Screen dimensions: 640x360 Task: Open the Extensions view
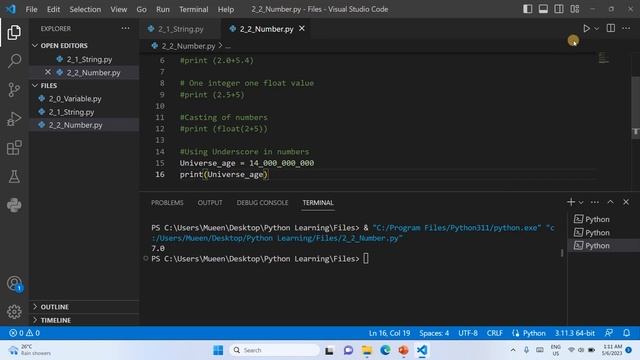click(14, 148)
